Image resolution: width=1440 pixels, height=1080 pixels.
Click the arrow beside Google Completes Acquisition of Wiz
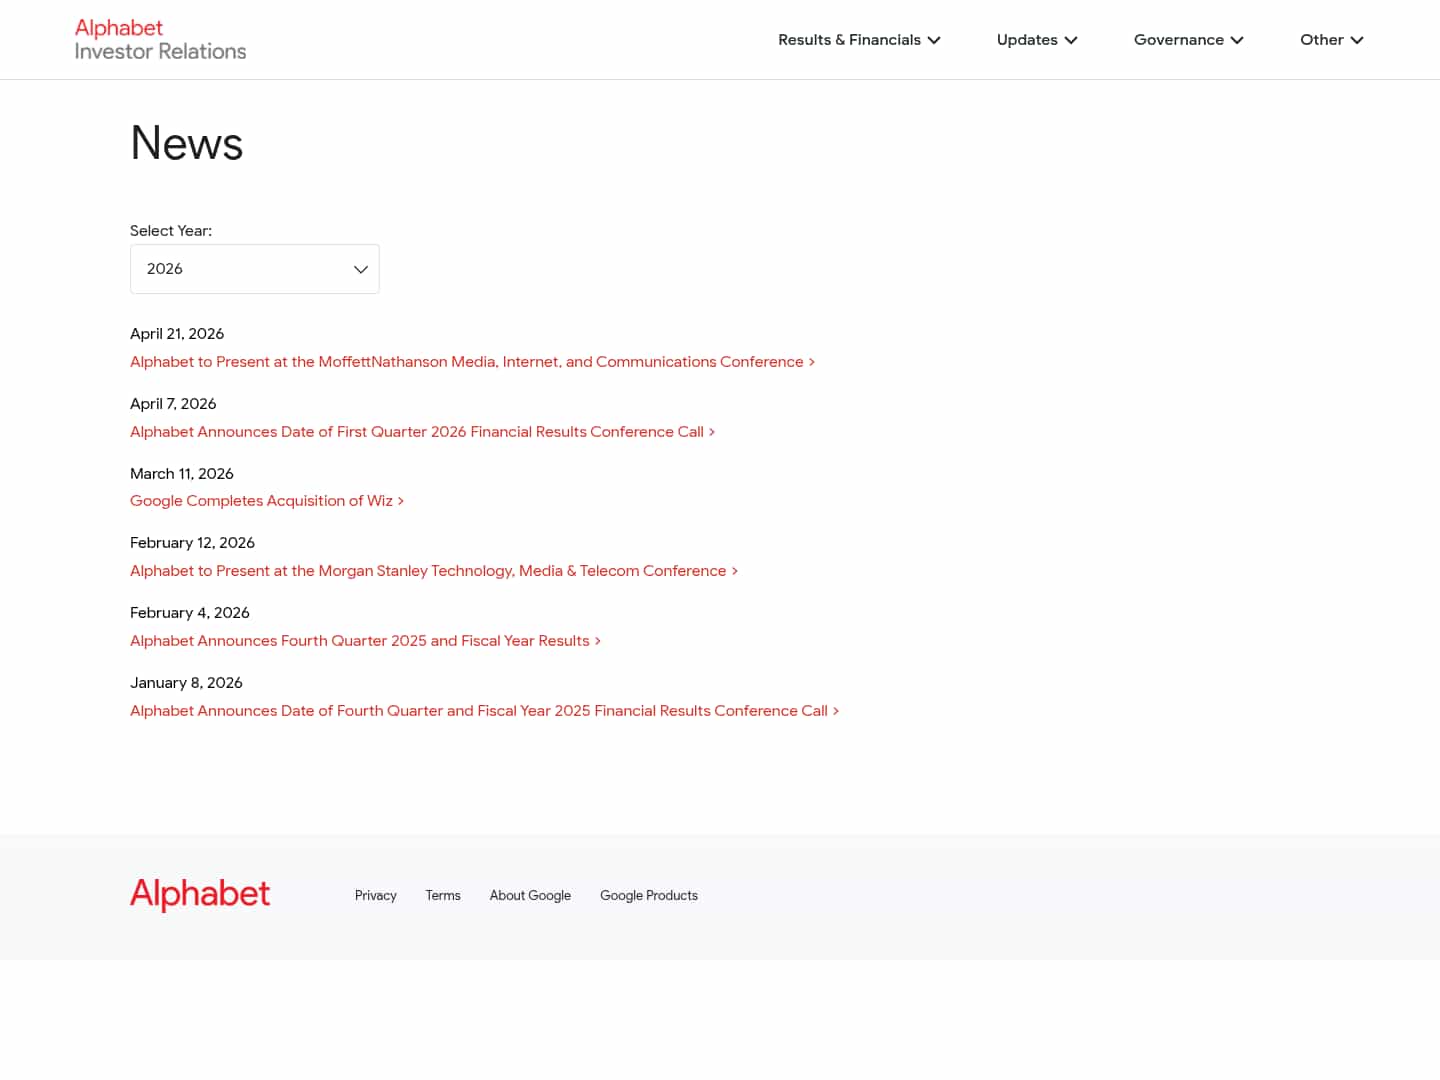coord(400,500)
